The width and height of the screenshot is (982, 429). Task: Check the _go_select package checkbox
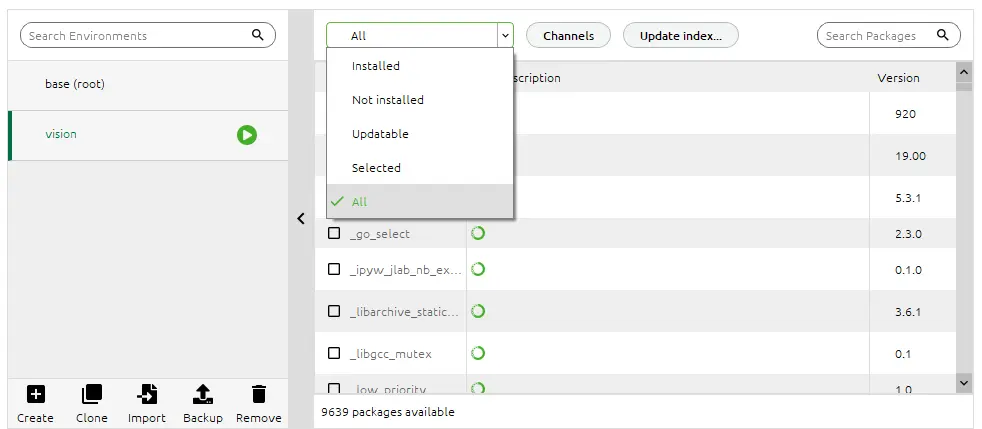coord(335,234)
